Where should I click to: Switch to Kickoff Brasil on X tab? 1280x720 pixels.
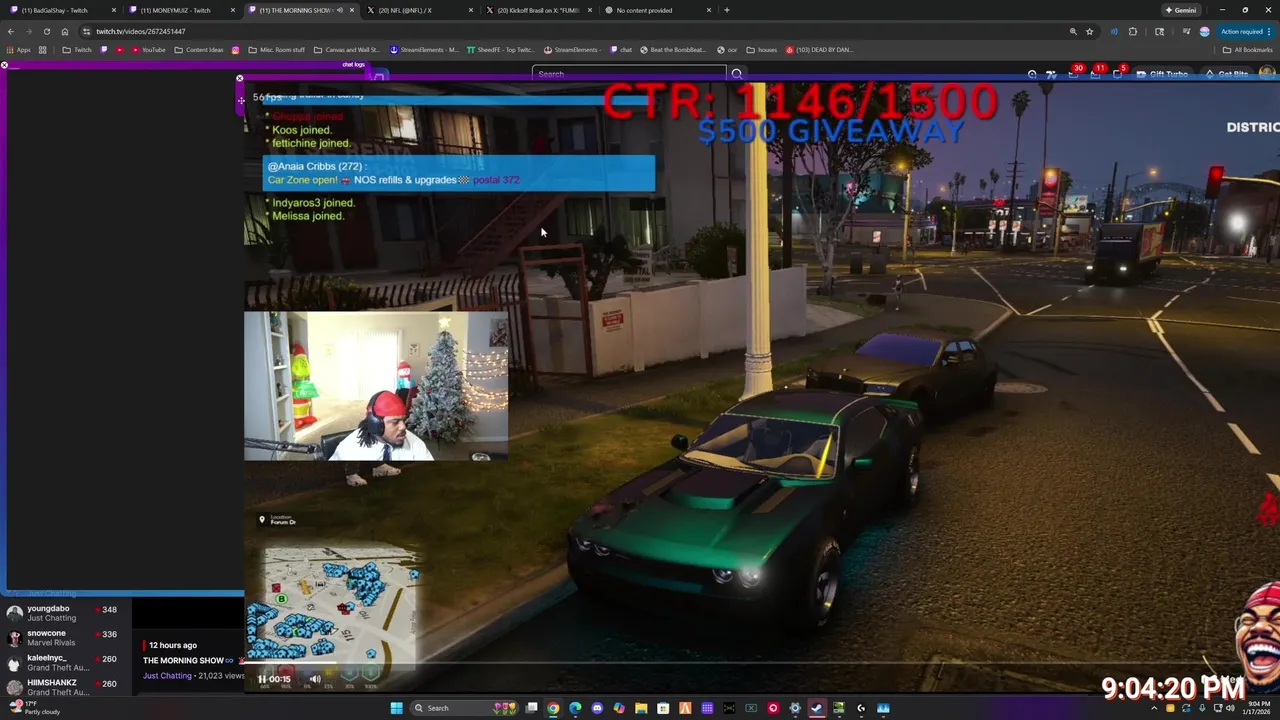coord(538,10)
